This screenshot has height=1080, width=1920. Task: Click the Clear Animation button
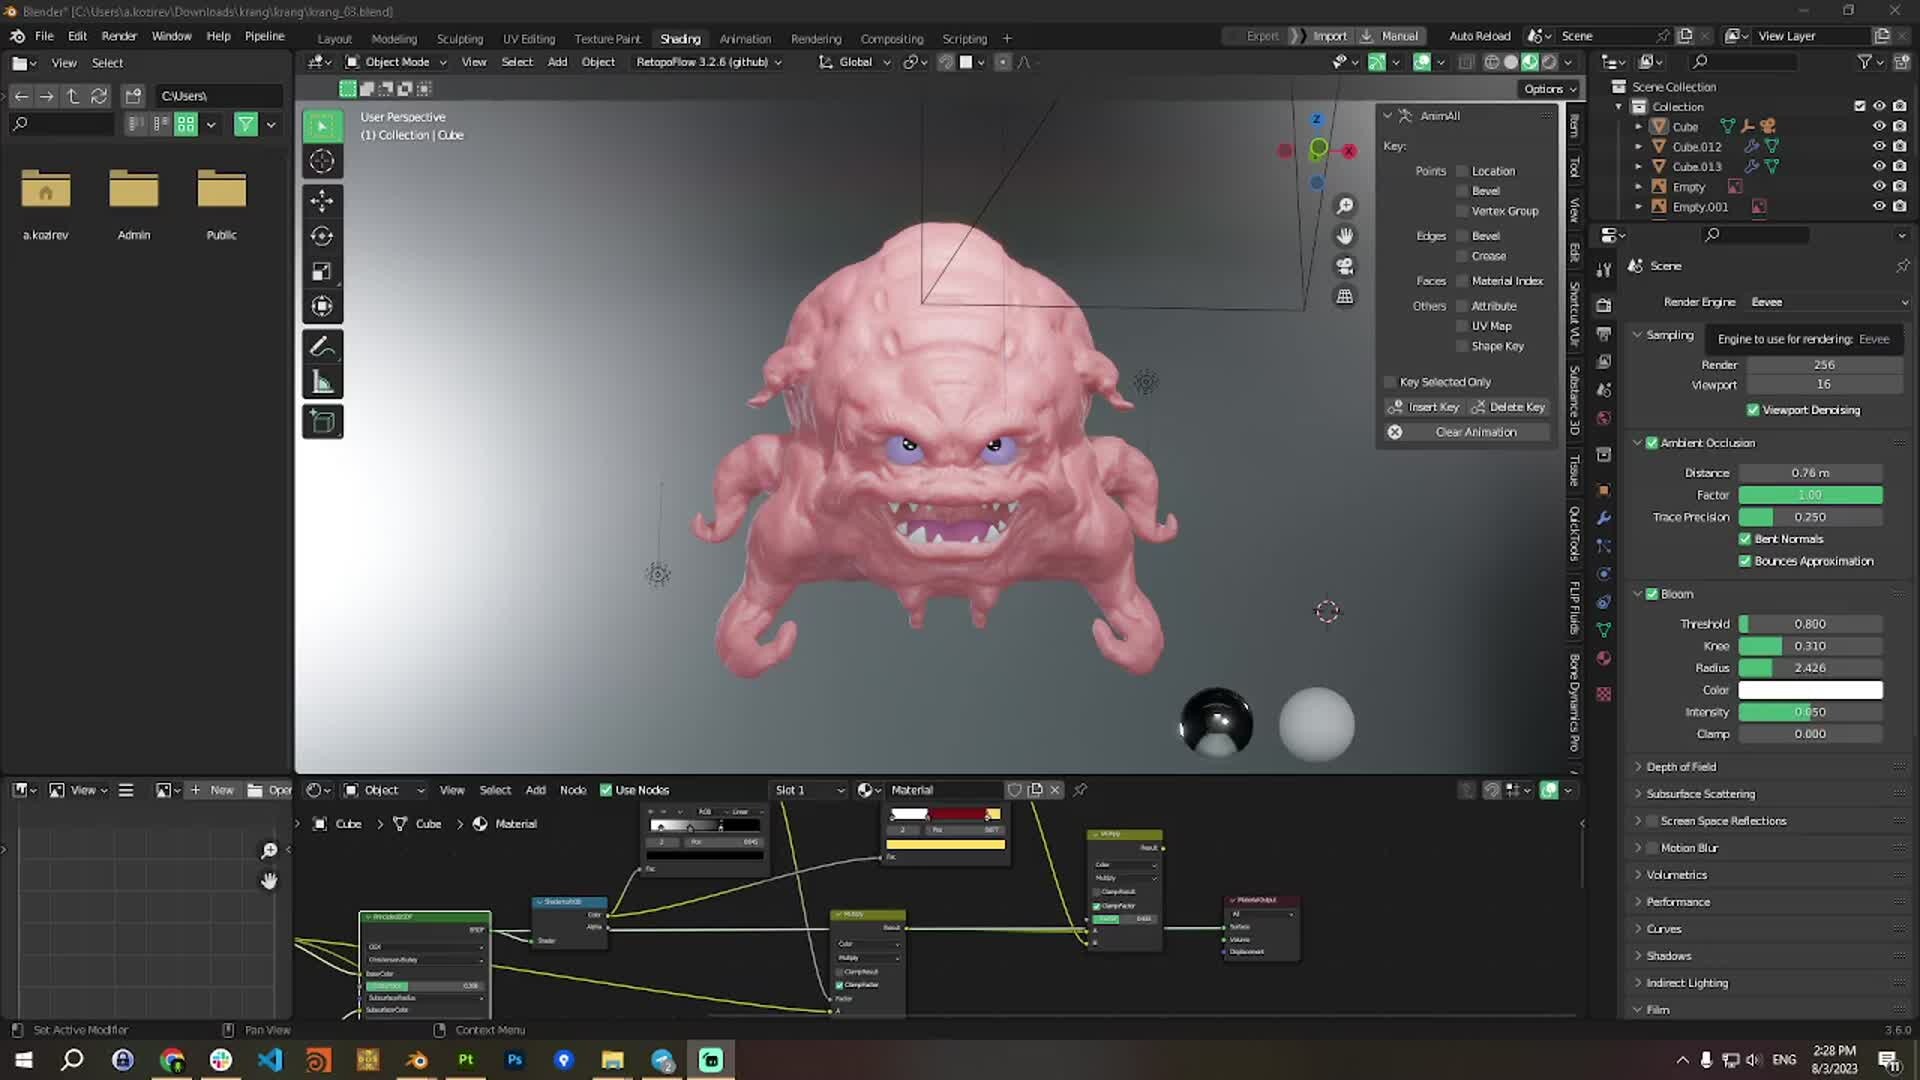1475,432
